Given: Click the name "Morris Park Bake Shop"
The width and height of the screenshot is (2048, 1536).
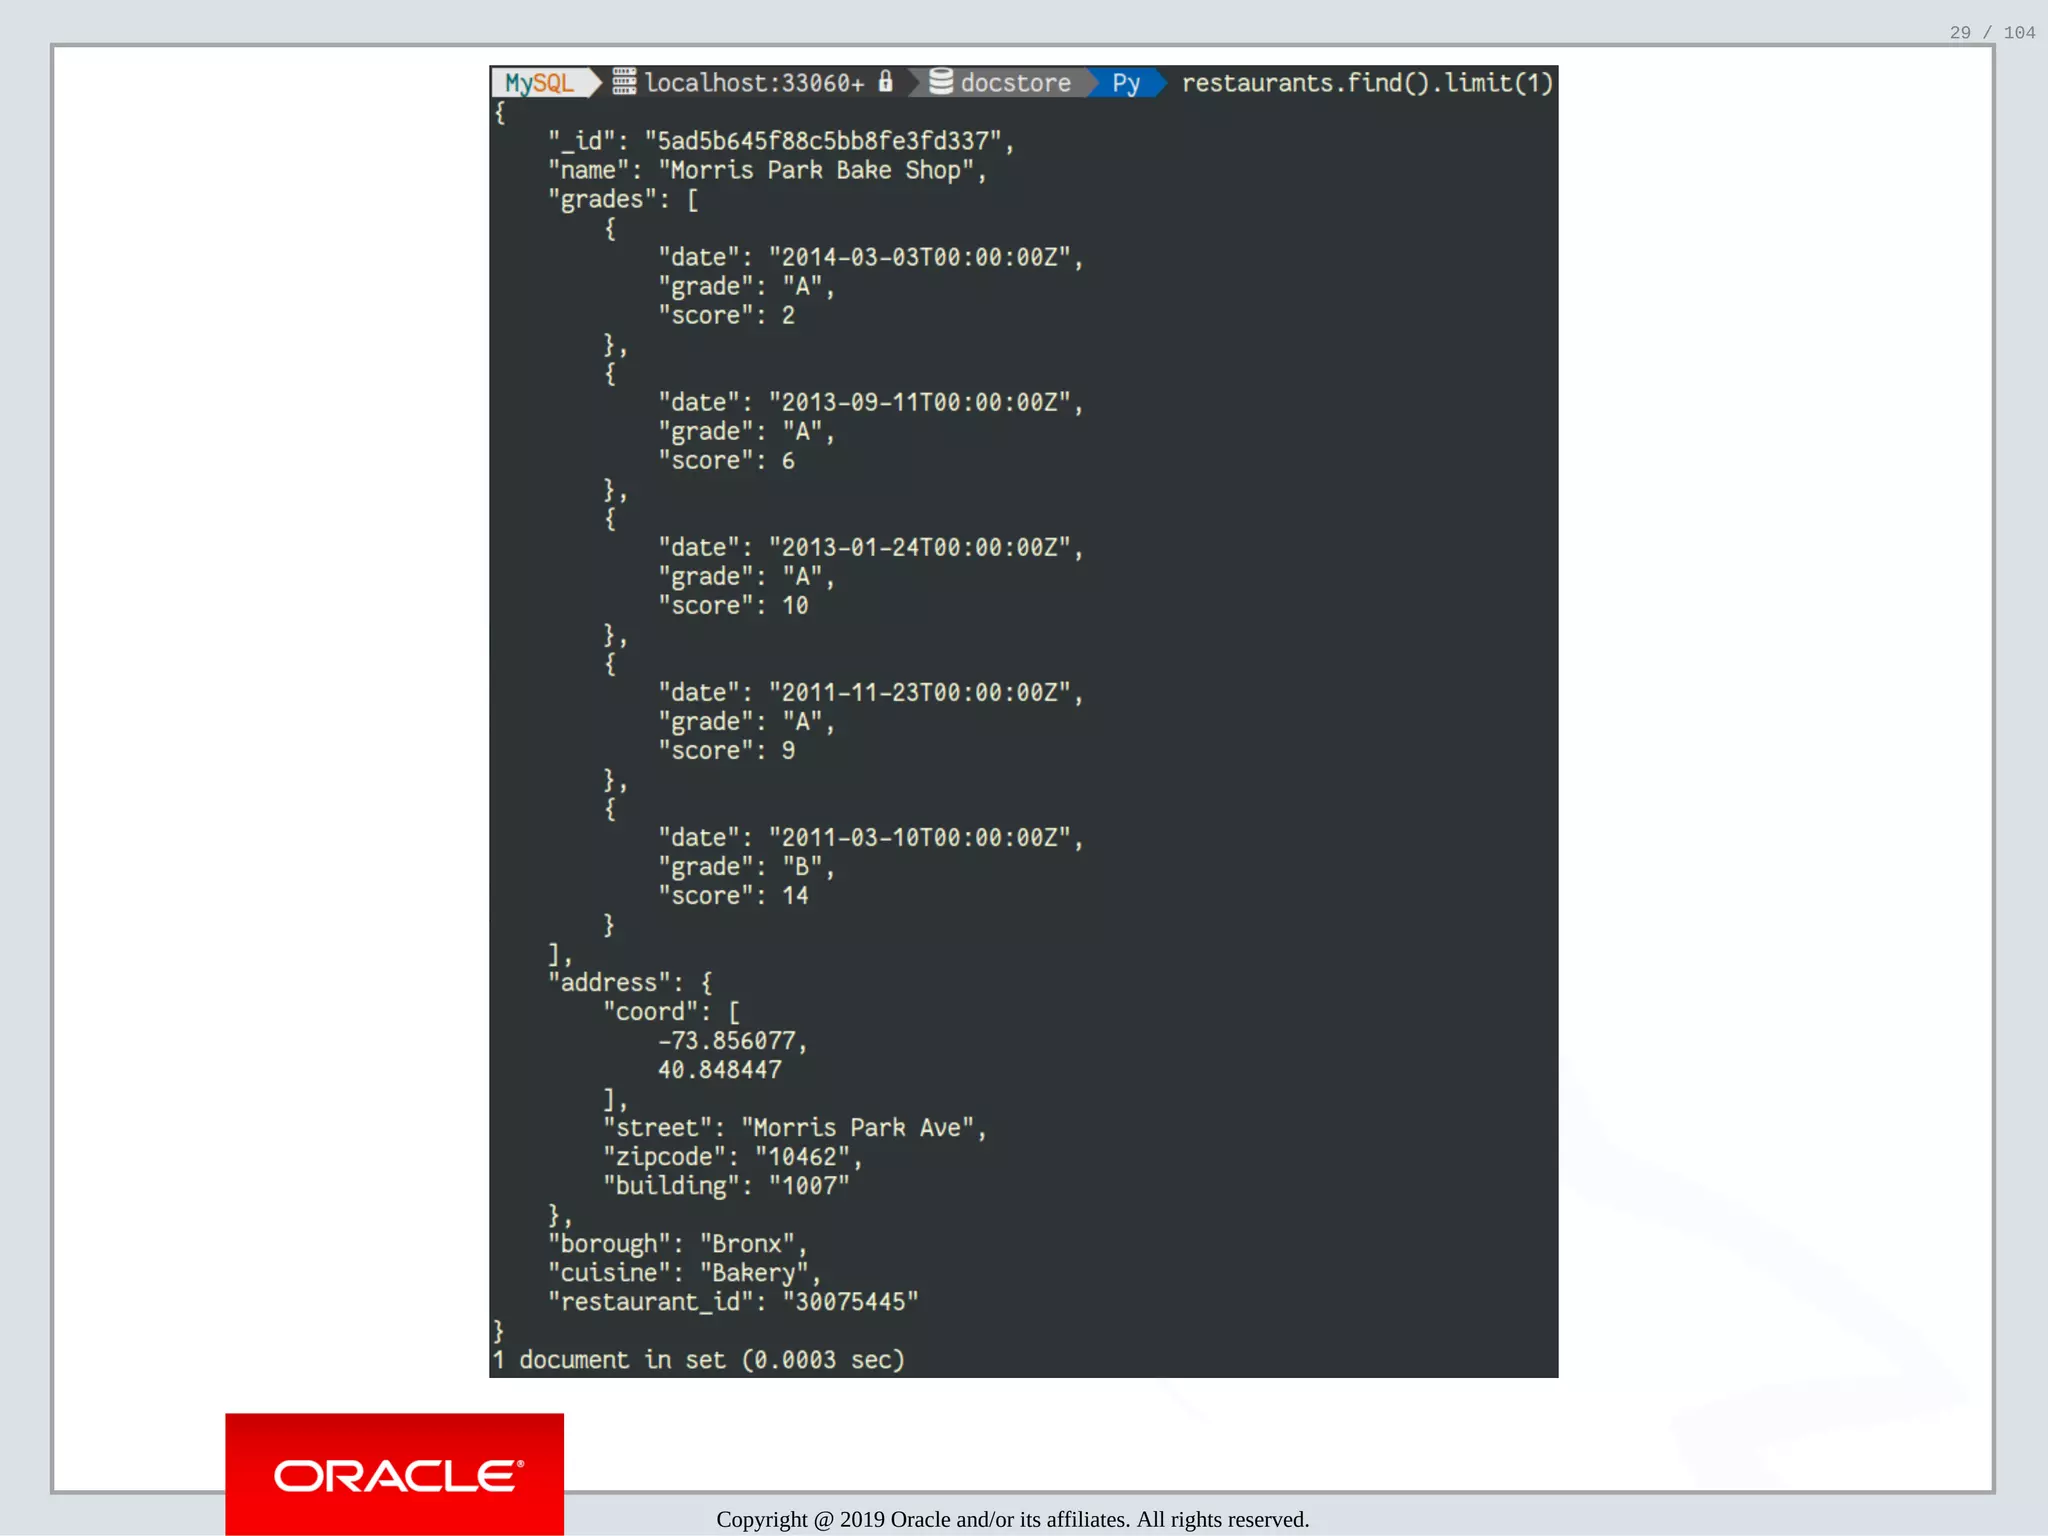Looking at the screenshot, I should 816,171.
